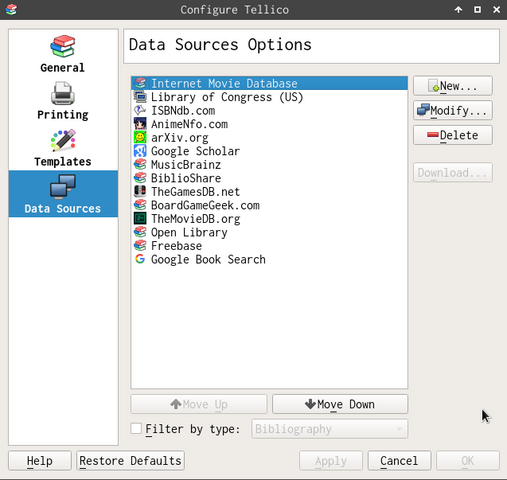Viewport: 507px width, 480px height.
Task: Click the AnimeNfo.com anime face icon
Action: tap(140, 124)
